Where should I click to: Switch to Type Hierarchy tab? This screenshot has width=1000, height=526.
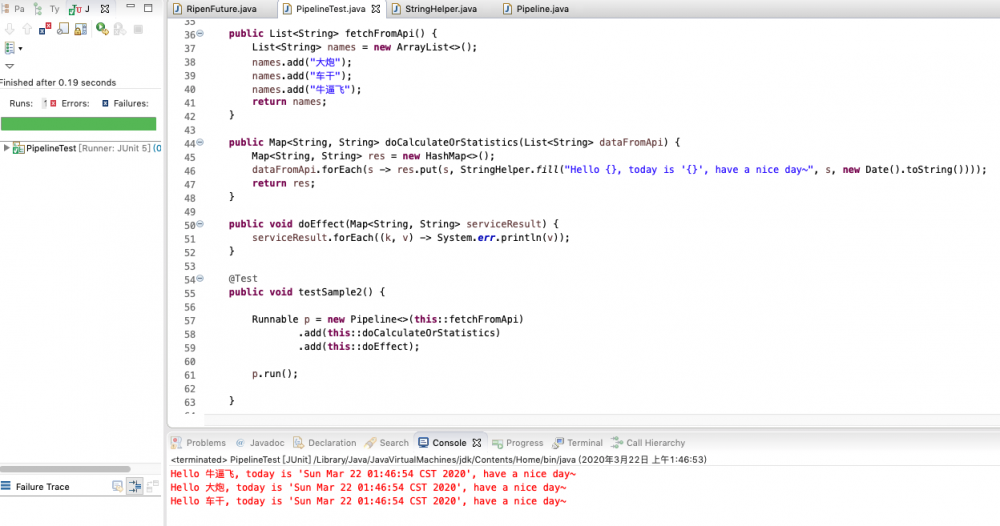pyautogui.click(x=47, y=9)
